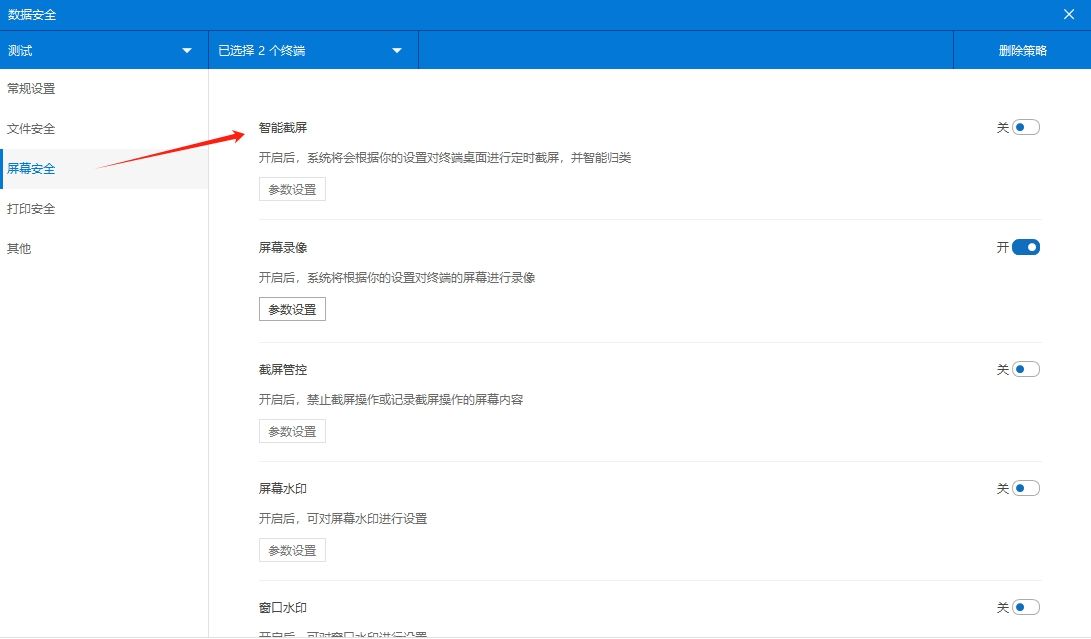1091x639 pixels.
Task: Click the 开启后，禁止截屏操作 description text
Action: click(391, 400)
